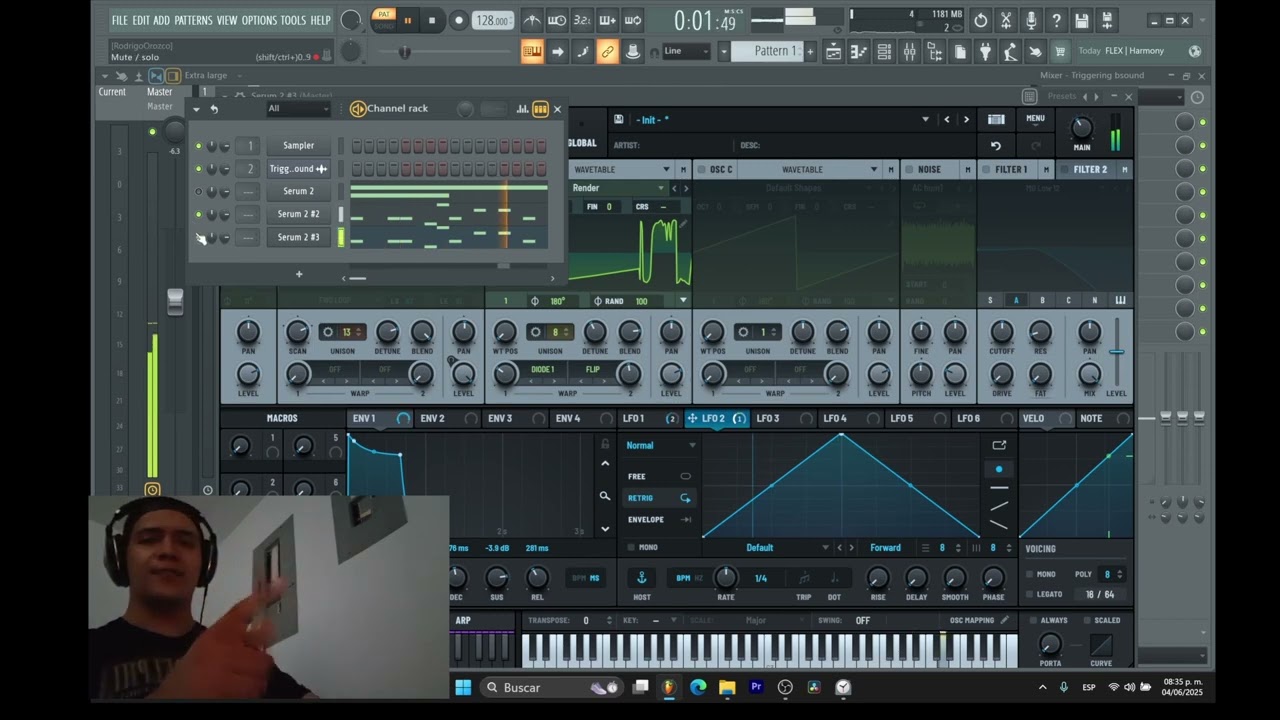Enable the NOISE oscillator
This screenshot has width=1280, height=720.
click(908, 170)
